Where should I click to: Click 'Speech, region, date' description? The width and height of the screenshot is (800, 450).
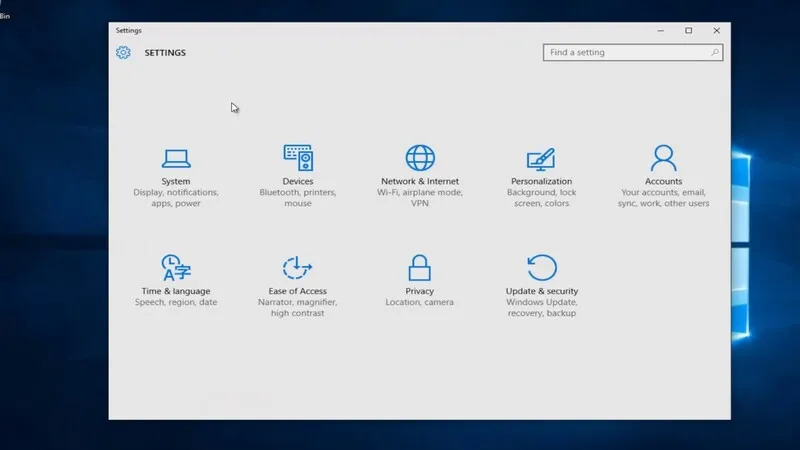point(176,302)
